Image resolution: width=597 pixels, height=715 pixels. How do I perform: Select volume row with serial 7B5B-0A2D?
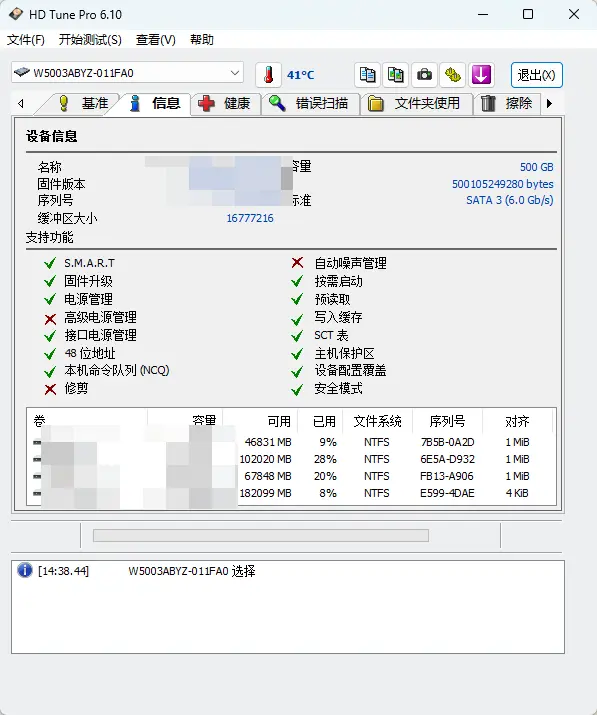tap(291, 442)
